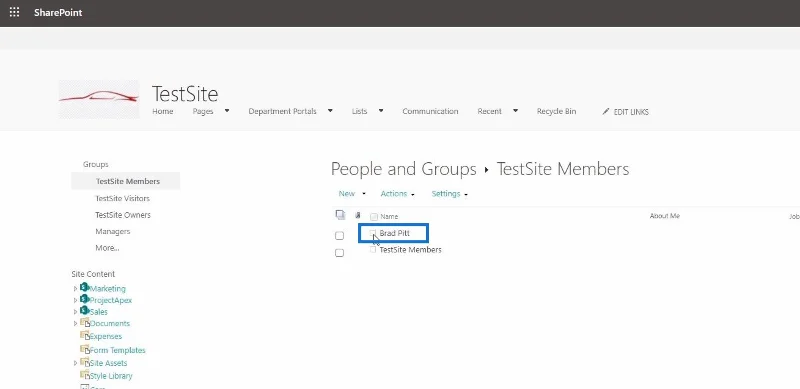Expand the Documents tree node
The image size is (800, 389).
(76, 323)
